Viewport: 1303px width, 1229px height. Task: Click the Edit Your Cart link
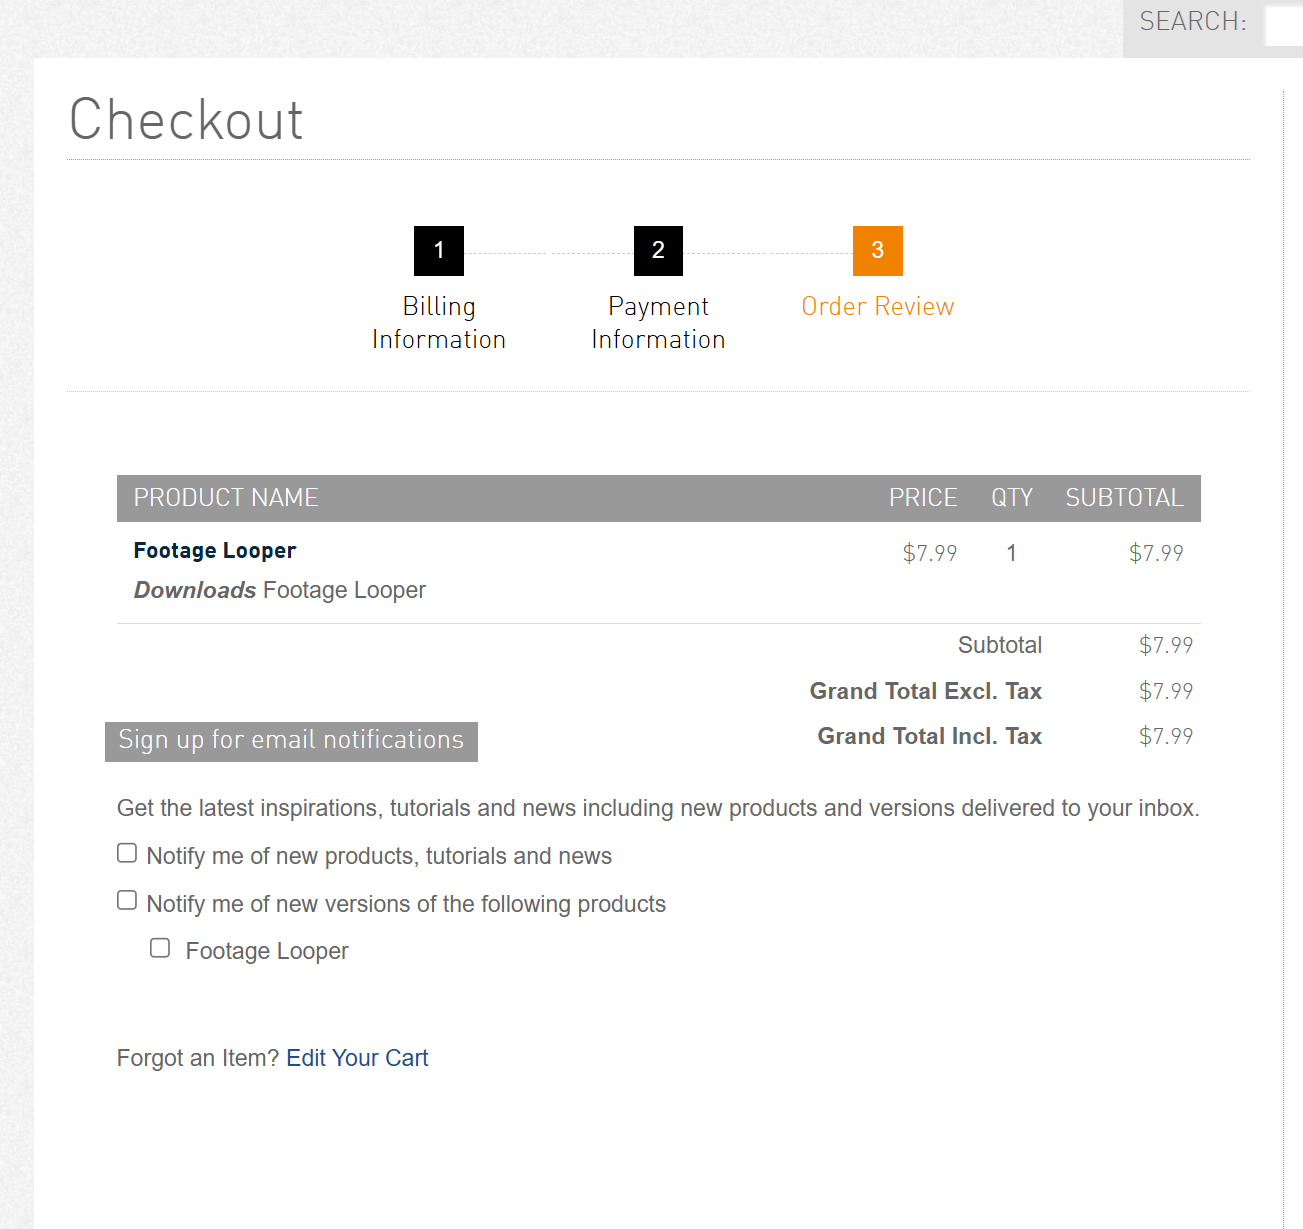(x=357, y=1058)
